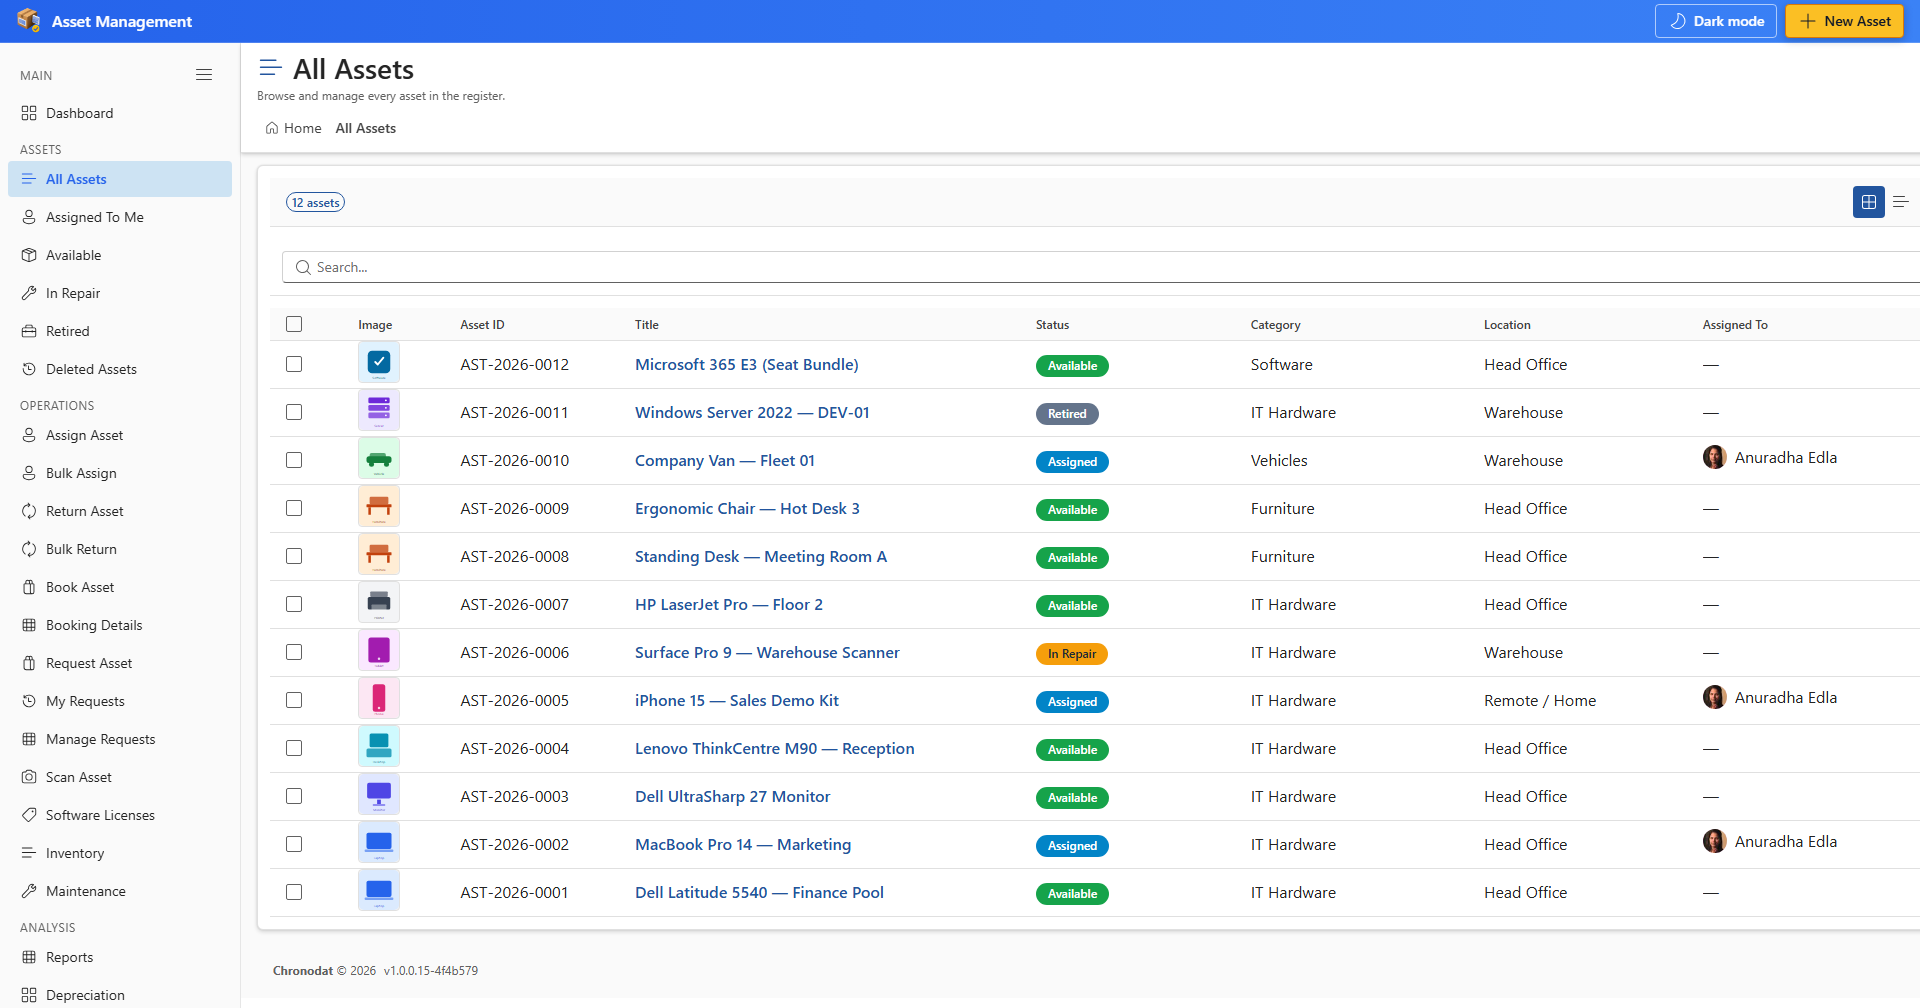Click the Retired status badge
The height and width of the screenshot is (1008, 1920).
1067,414
